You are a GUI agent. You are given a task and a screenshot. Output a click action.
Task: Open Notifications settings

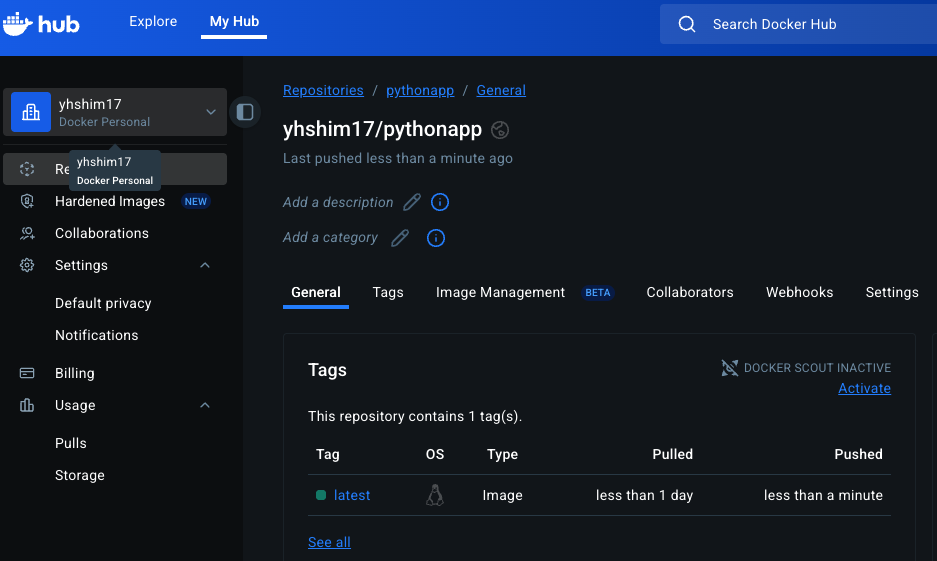tap(96, 335)
